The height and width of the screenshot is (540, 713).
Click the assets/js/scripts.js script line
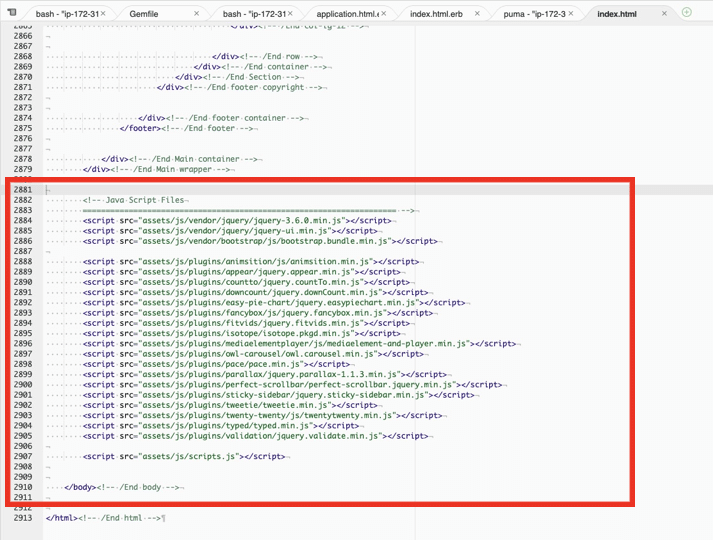(184, 456)
